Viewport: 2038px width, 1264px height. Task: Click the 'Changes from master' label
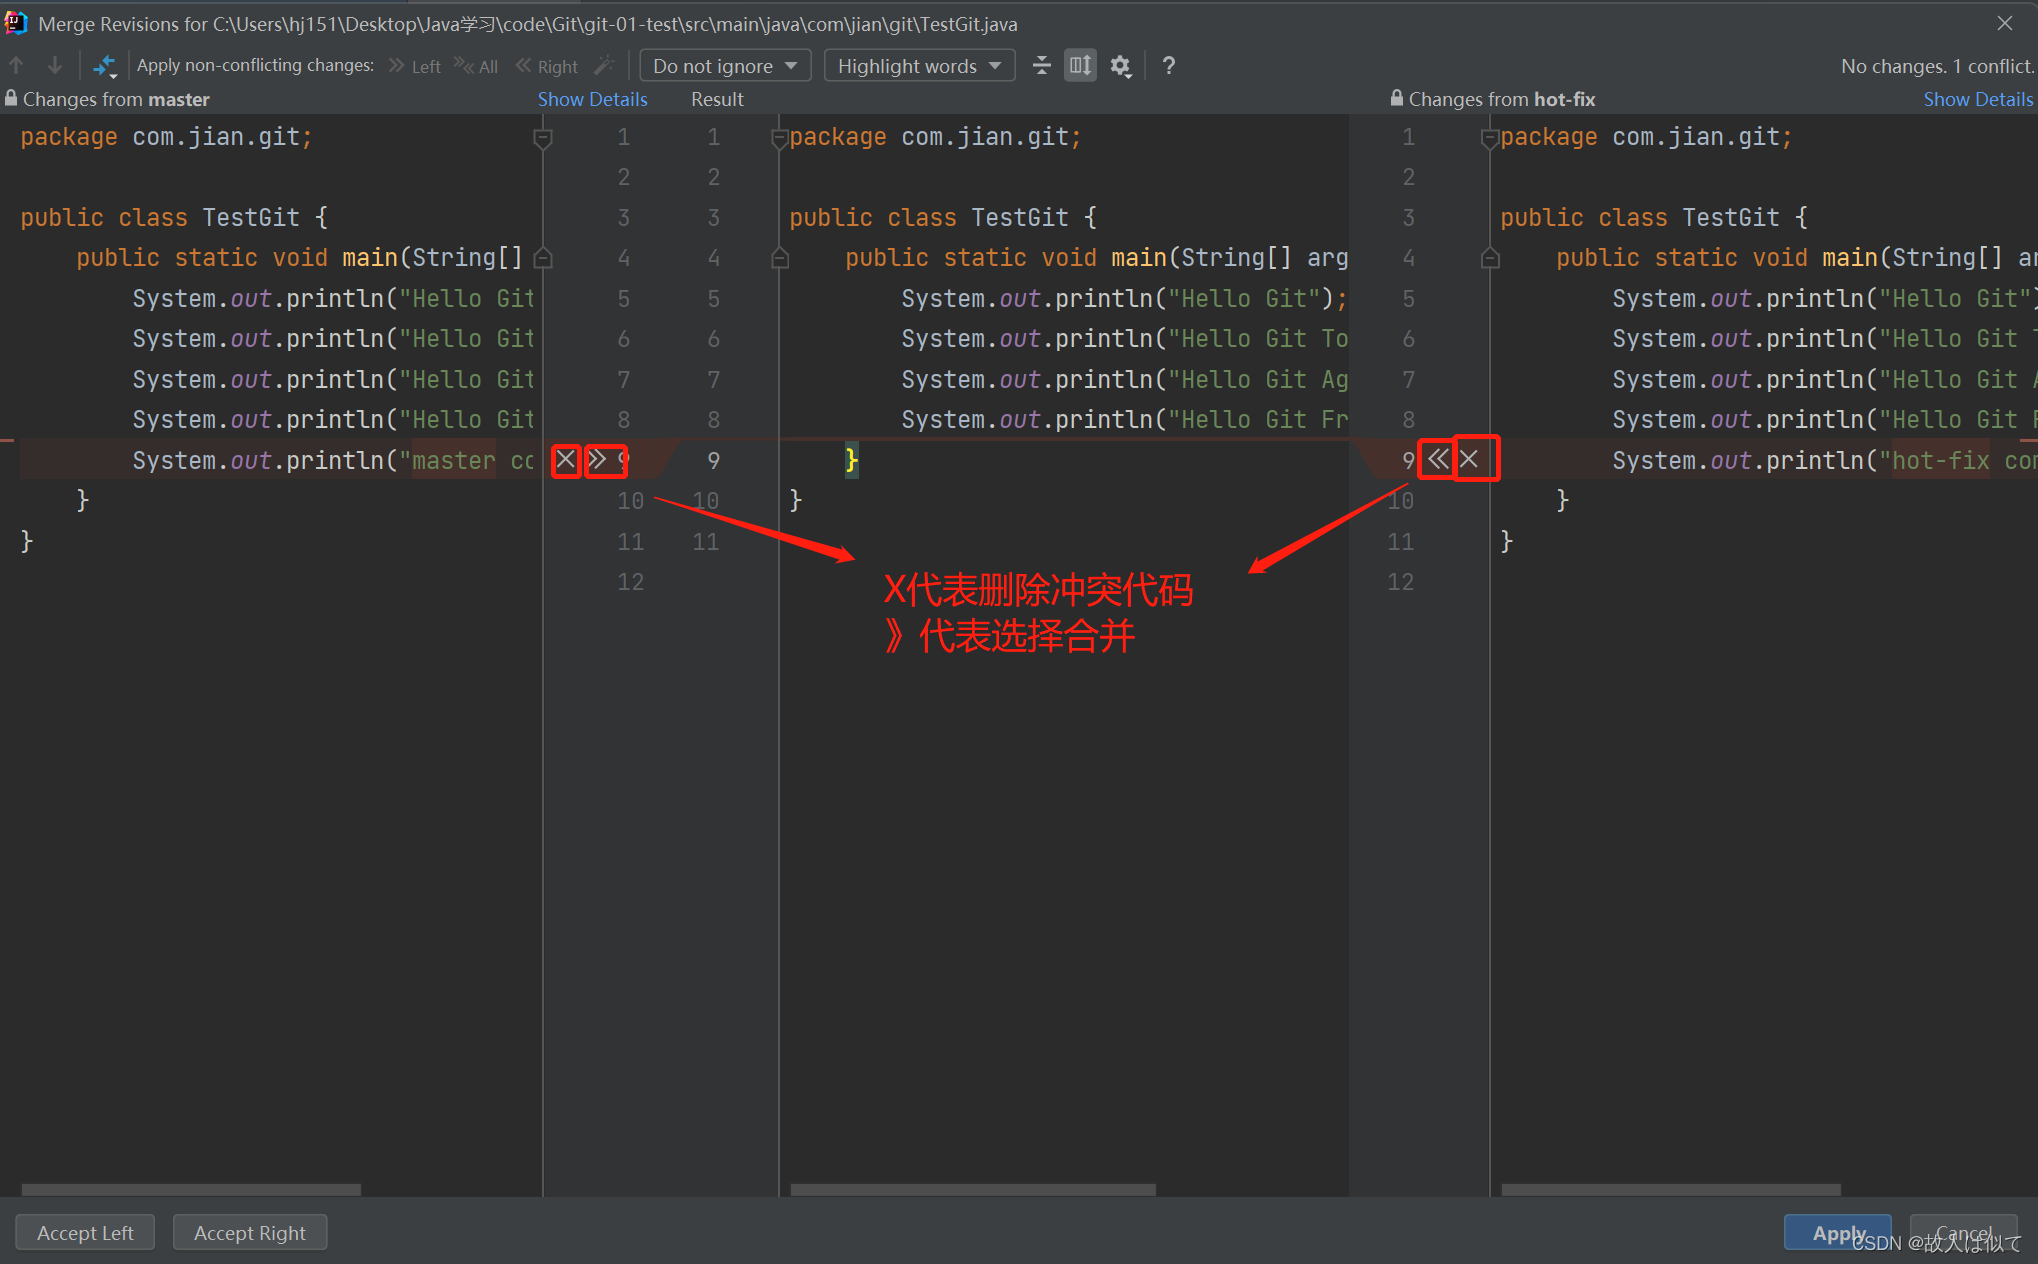[116, 99]
